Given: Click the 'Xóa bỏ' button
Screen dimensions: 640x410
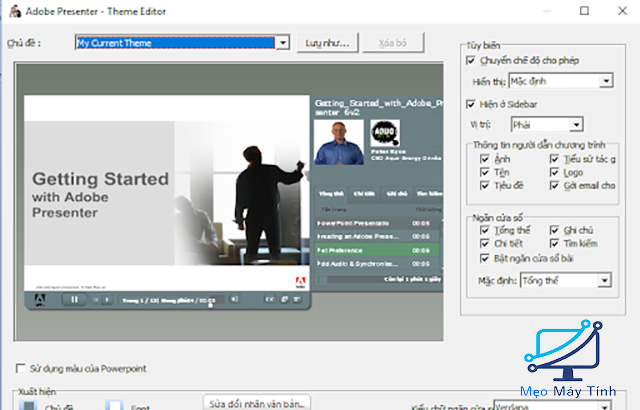Looking at the screenshot, I should click(393, 42).
